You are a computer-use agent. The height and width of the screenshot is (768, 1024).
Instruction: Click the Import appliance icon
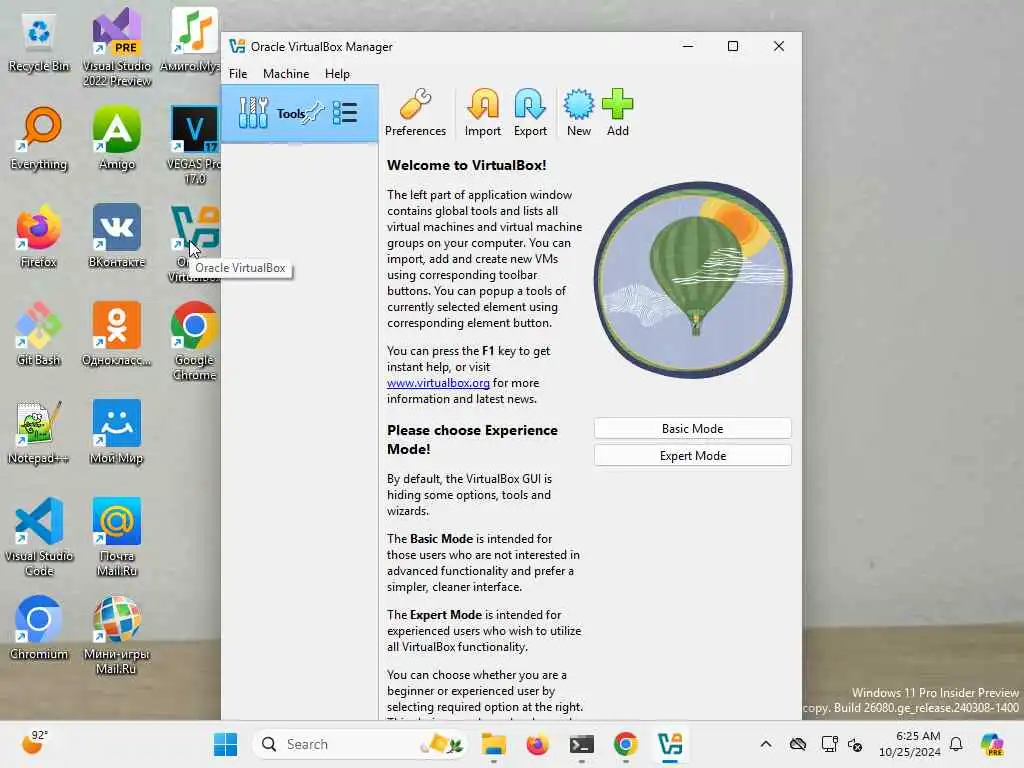(x=483, y=112)
